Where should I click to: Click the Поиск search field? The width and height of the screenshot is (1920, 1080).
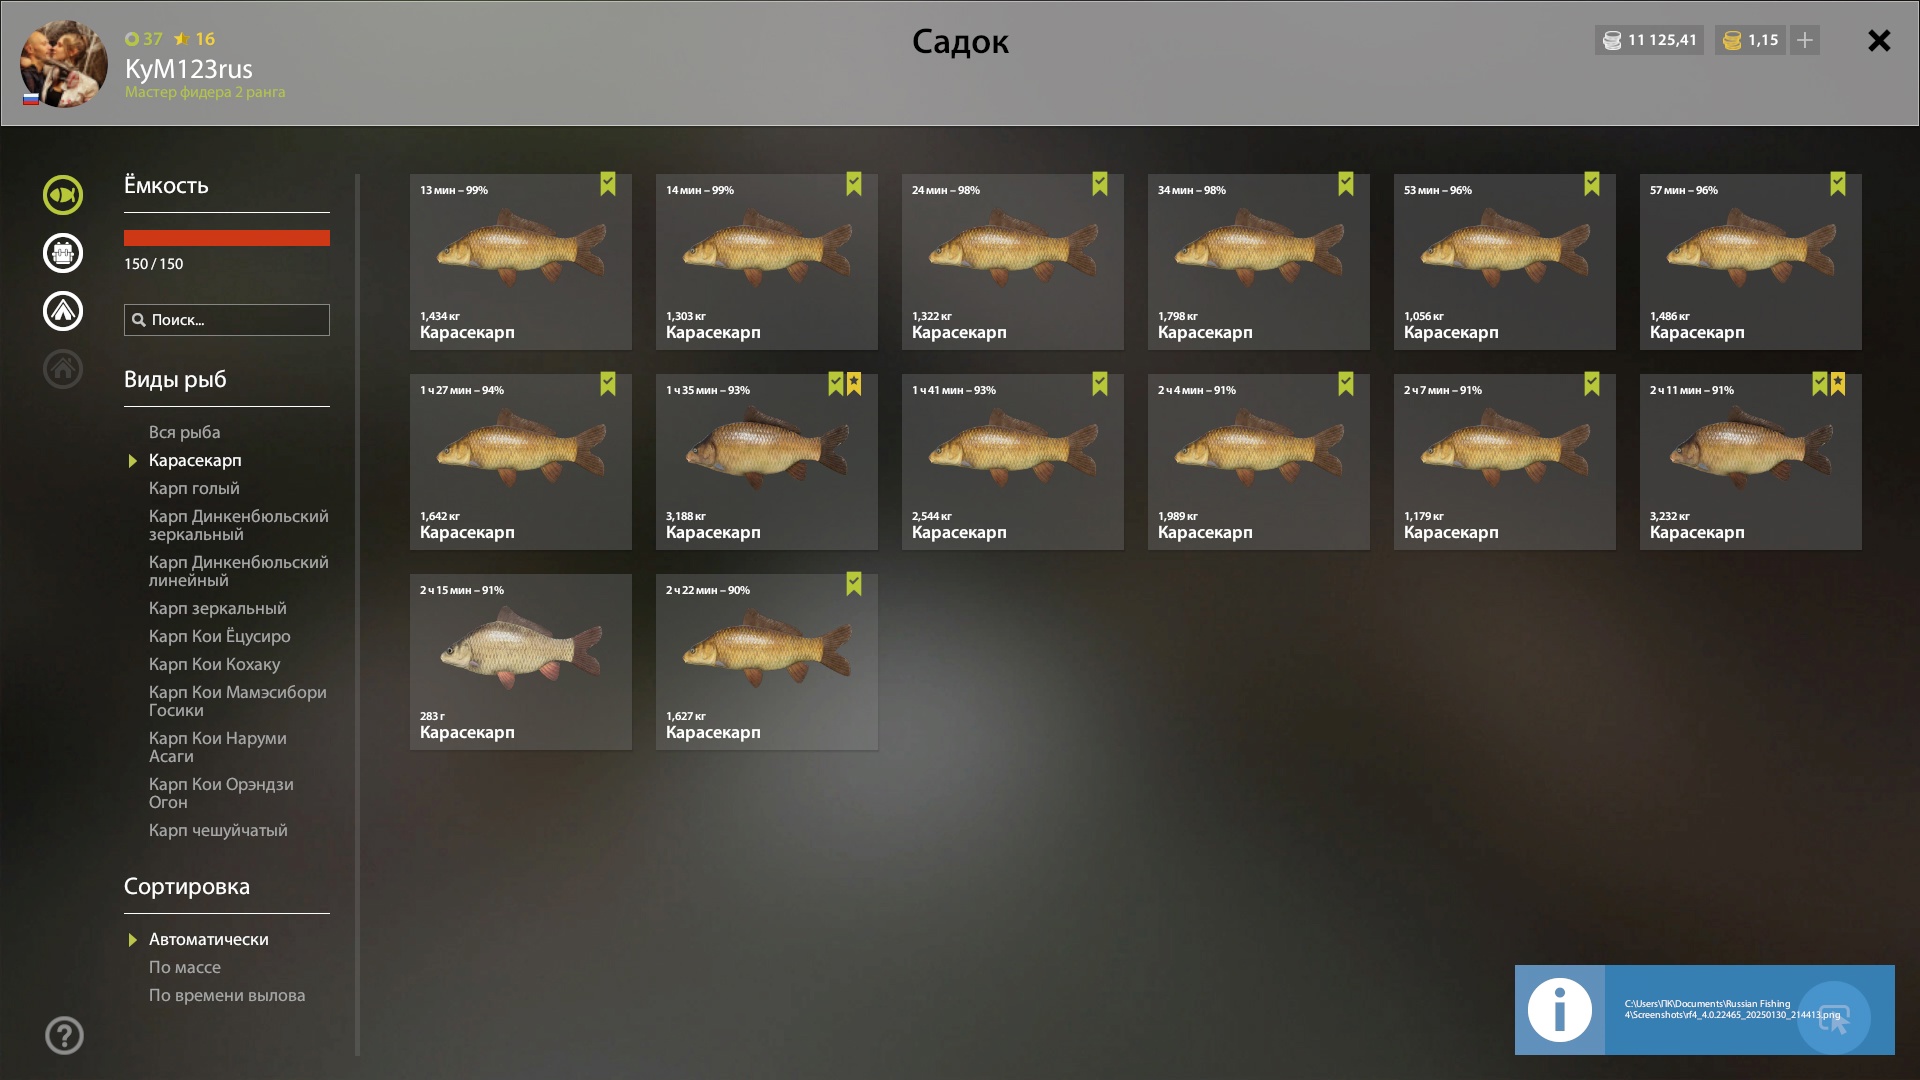227,320
